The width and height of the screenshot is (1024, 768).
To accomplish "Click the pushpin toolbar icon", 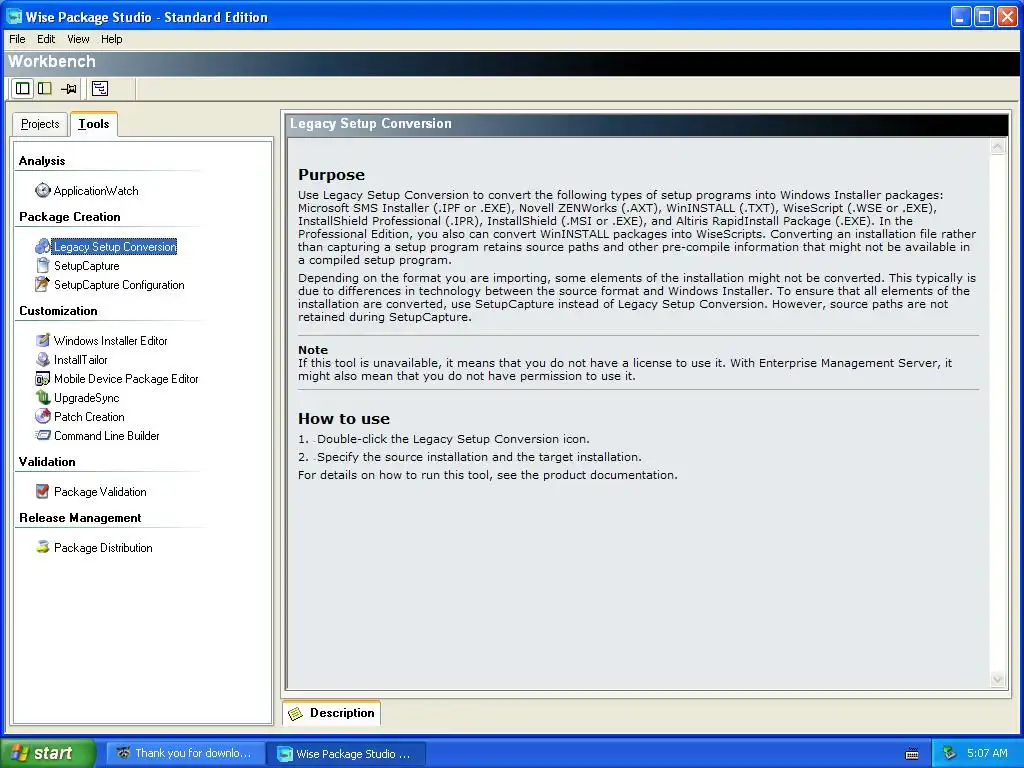I will 69,88.
